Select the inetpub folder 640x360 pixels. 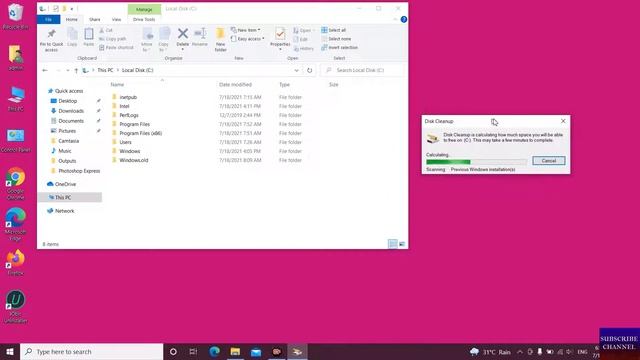pyautogui.click(x=128, y=97)
